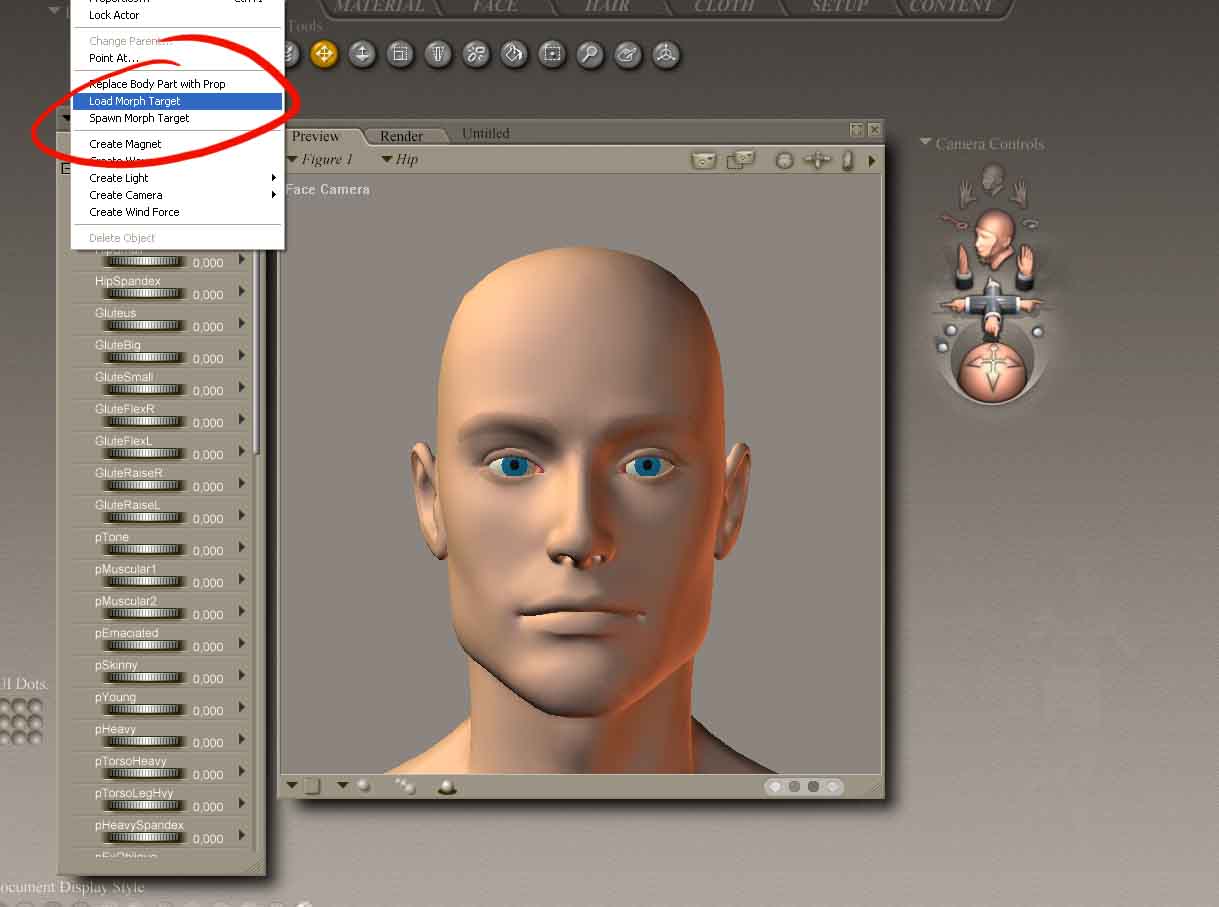Image resolution: width=1219 pixels, height=907 pixels.
Task: Open the CLOTH room tab
Action: point(724,7)
